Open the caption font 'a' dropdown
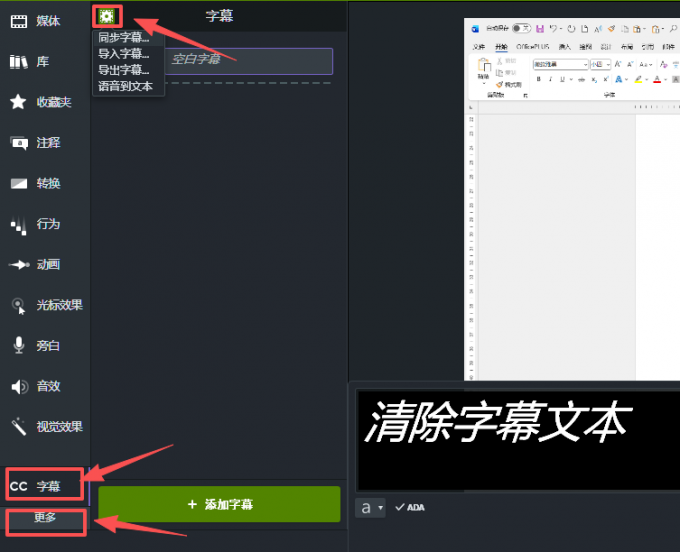Image resolution: width=680 pixels, height=552 pixels. point(370,507)
